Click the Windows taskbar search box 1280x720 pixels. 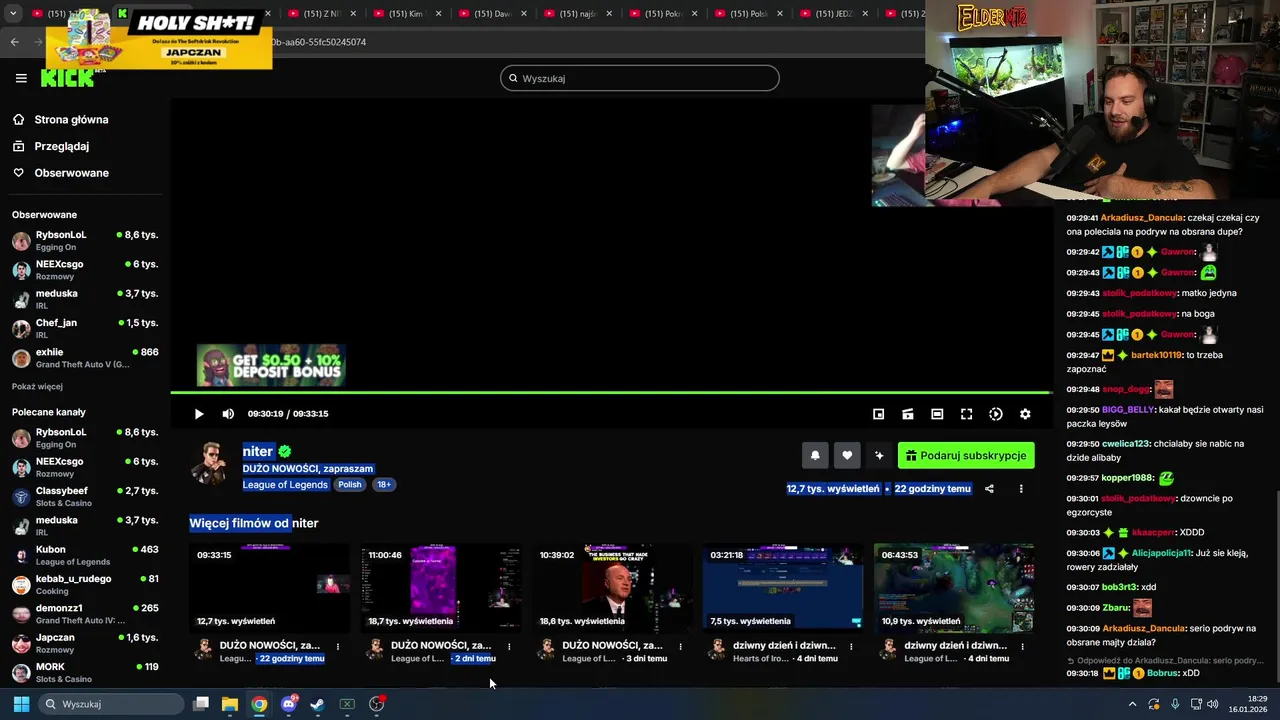[x=112, y=704]
